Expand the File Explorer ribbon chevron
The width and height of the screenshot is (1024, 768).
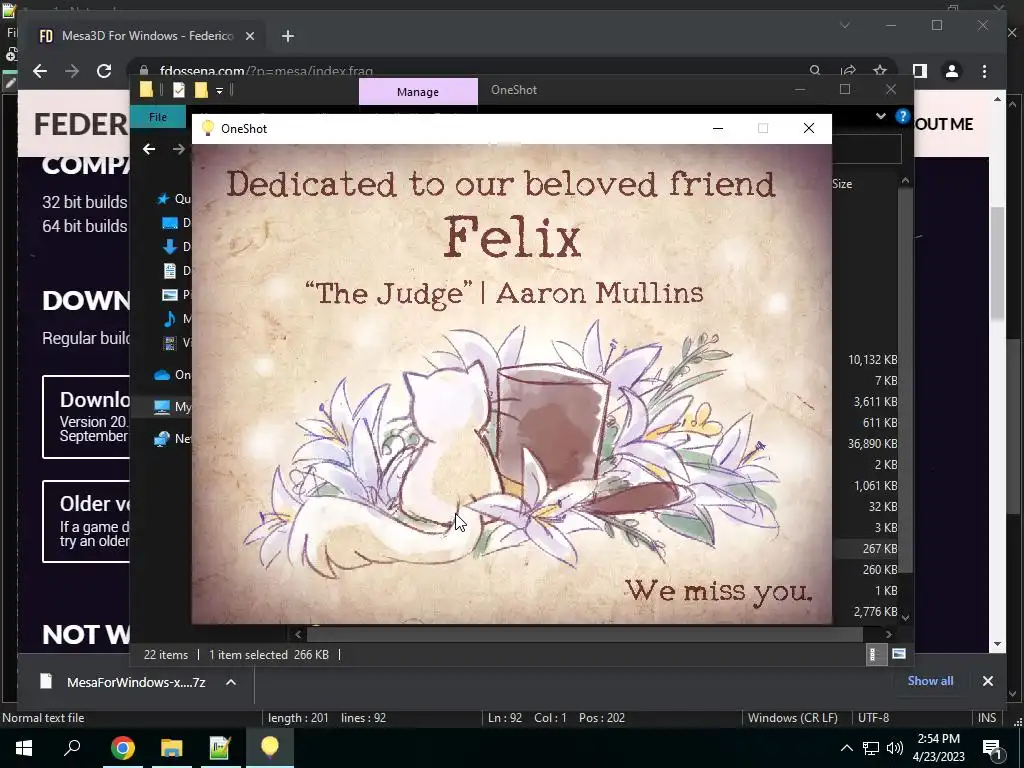(x=880, y=116)
